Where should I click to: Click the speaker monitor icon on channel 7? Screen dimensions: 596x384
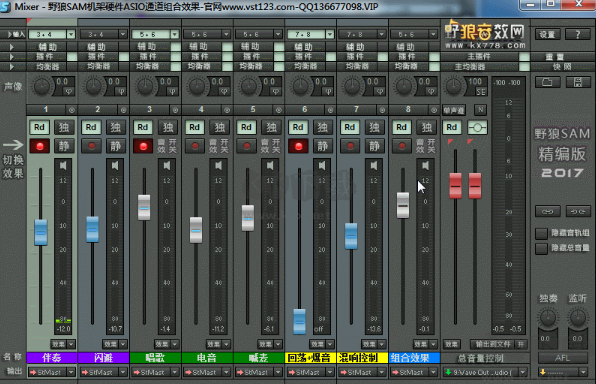coord(373,165)
